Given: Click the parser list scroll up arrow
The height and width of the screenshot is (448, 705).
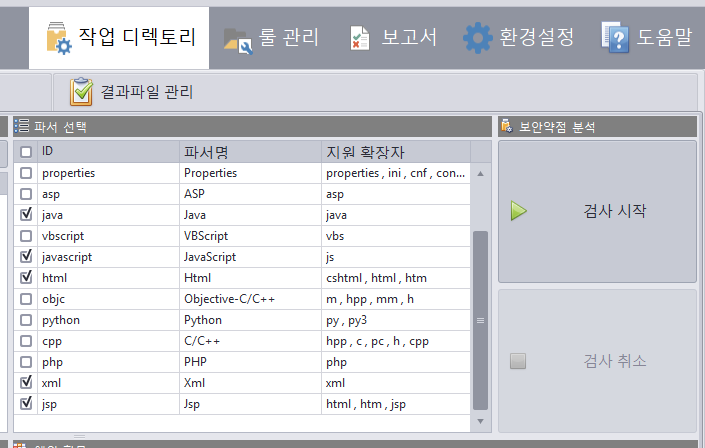Looking at the screenshot, I should [x=480, y=174].
